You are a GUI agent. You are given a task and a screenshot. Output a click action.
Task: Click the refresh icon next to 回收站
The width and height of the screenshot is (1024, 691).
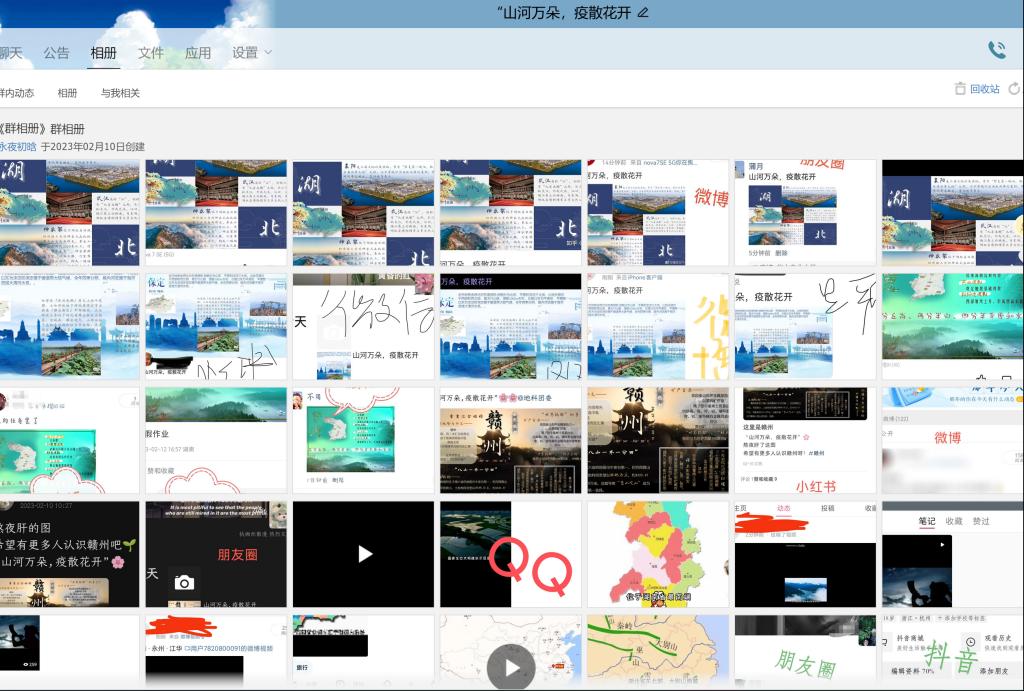1014,89
